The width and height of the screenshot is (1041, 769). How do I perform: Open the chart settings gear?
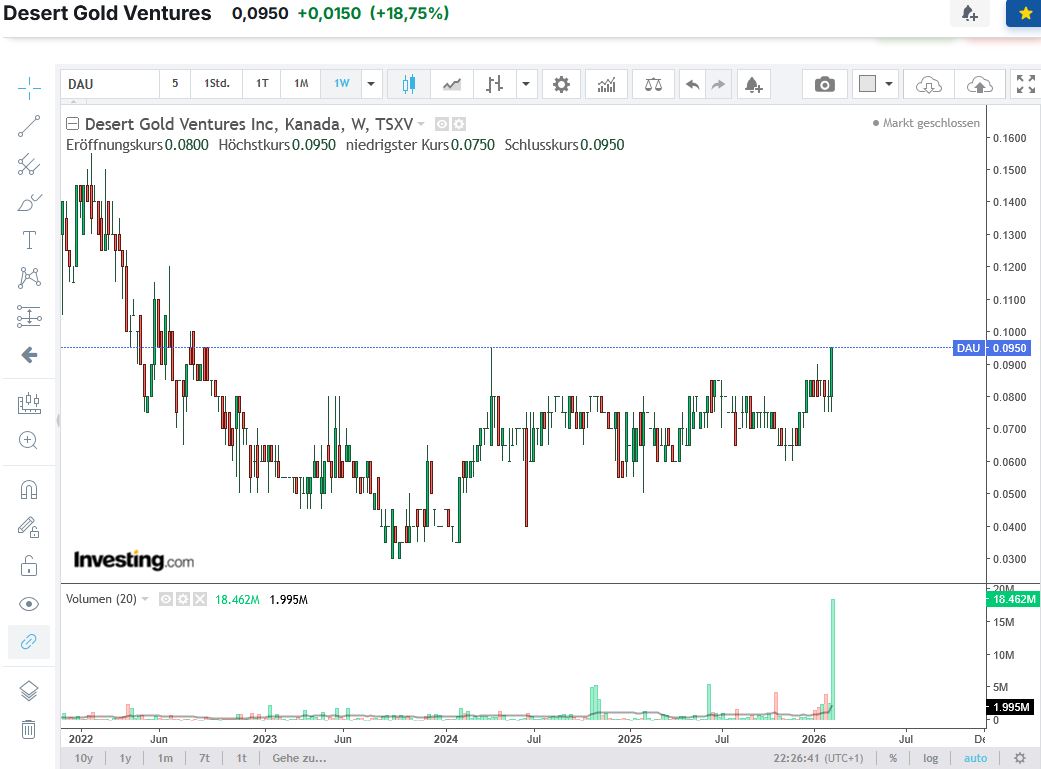click(561, 84)
